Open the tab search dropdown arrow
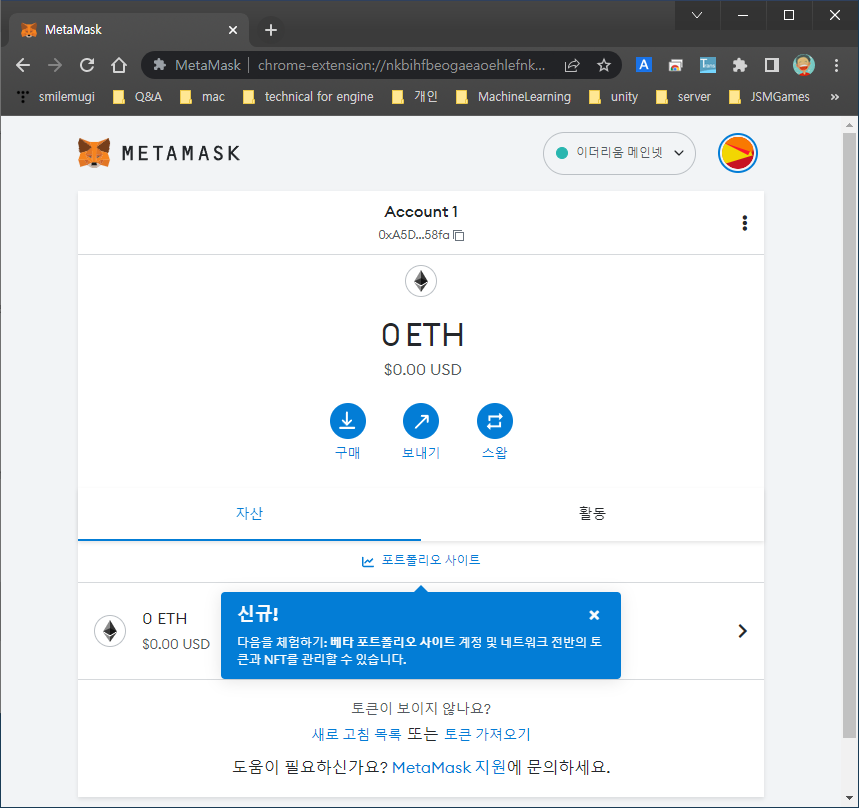This screenshot has height=808, width=859. pos(697,15)
